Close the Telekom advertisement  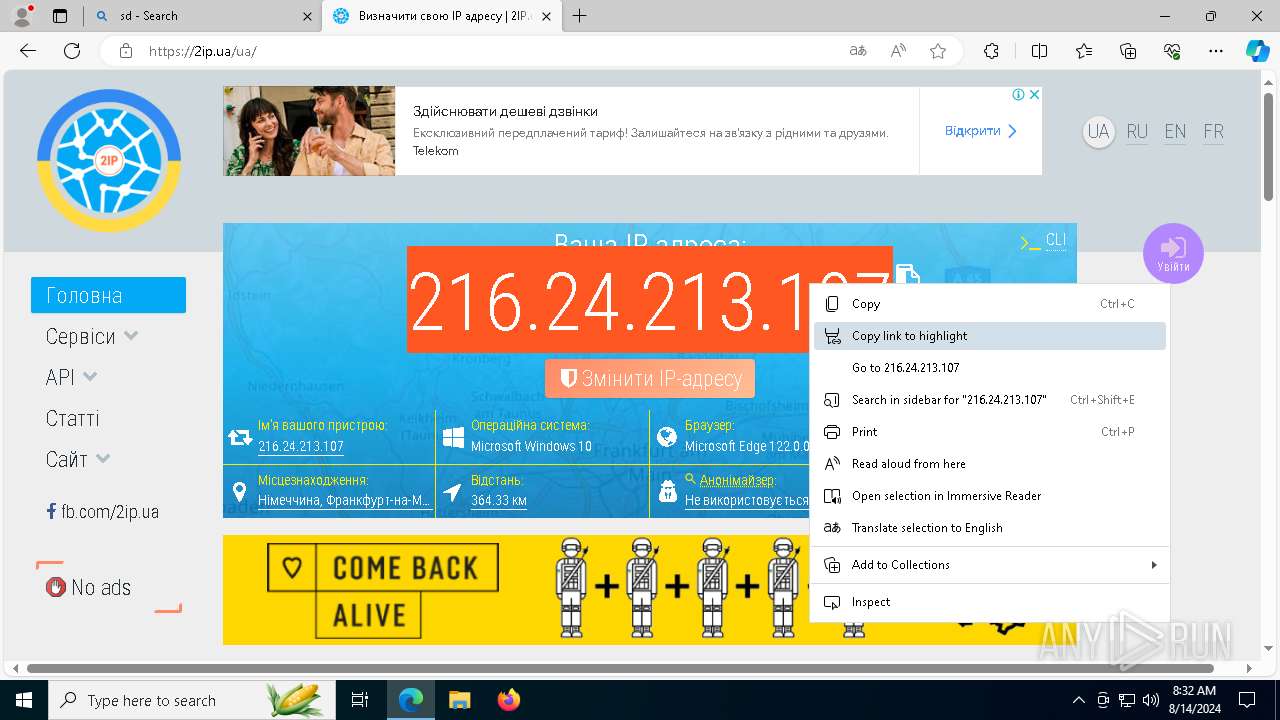click(1035, 94)
